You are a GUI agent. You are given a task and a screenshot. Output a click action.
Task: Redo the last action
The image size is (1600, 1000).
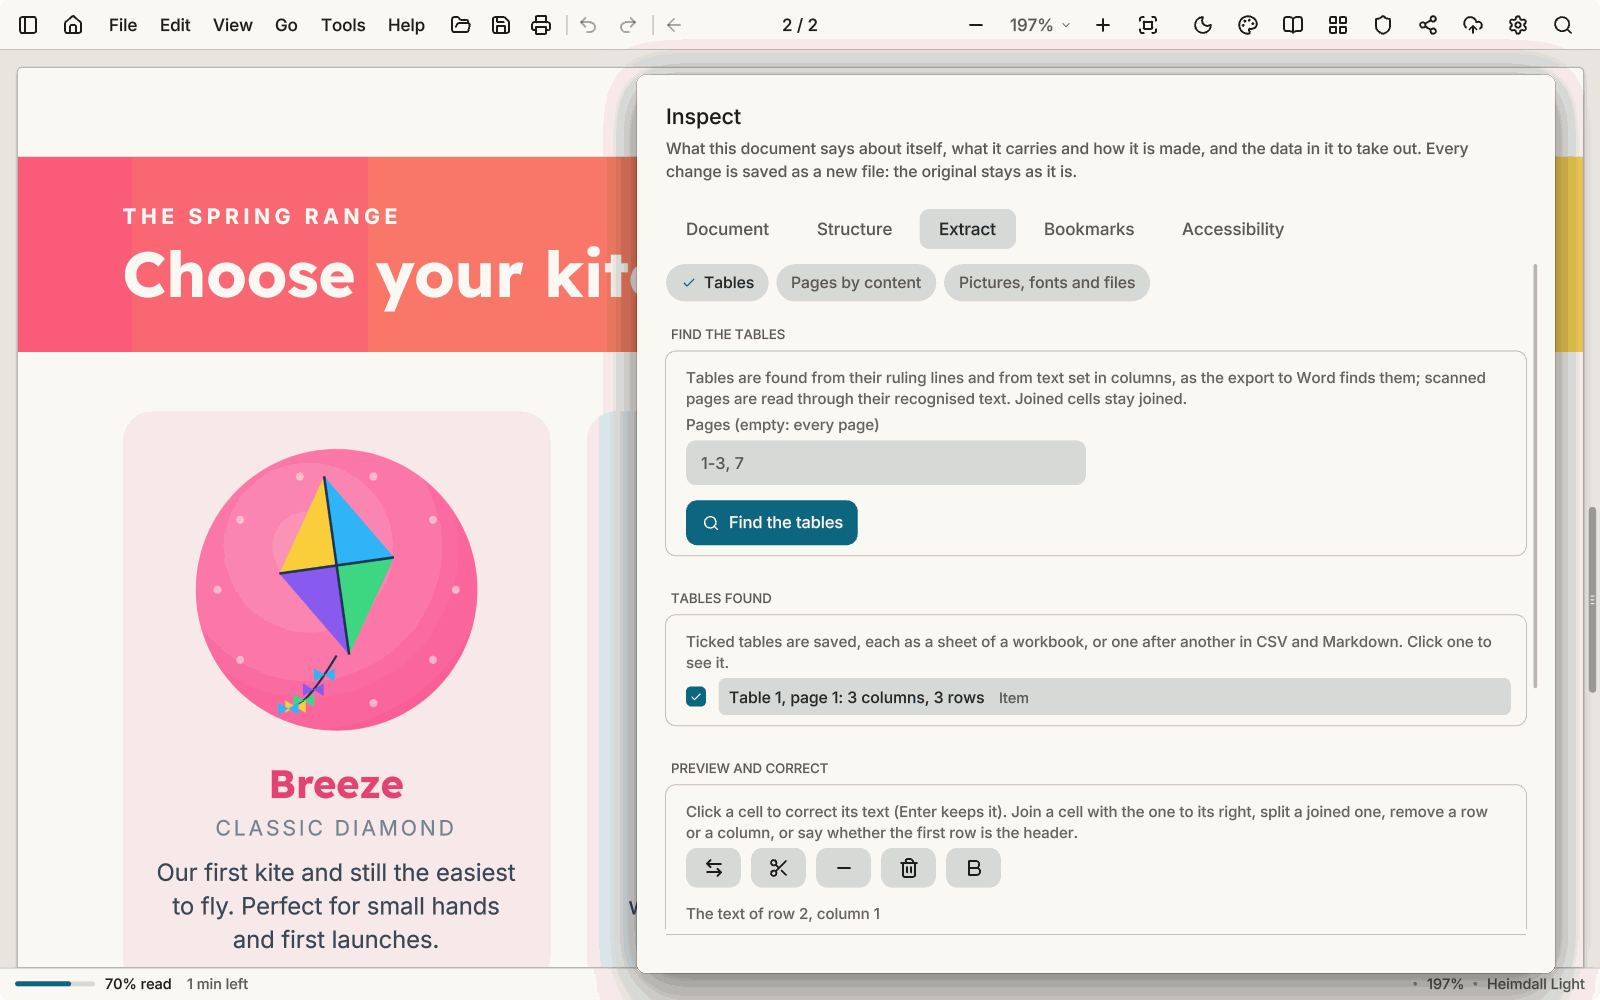[x=628, y=25]
